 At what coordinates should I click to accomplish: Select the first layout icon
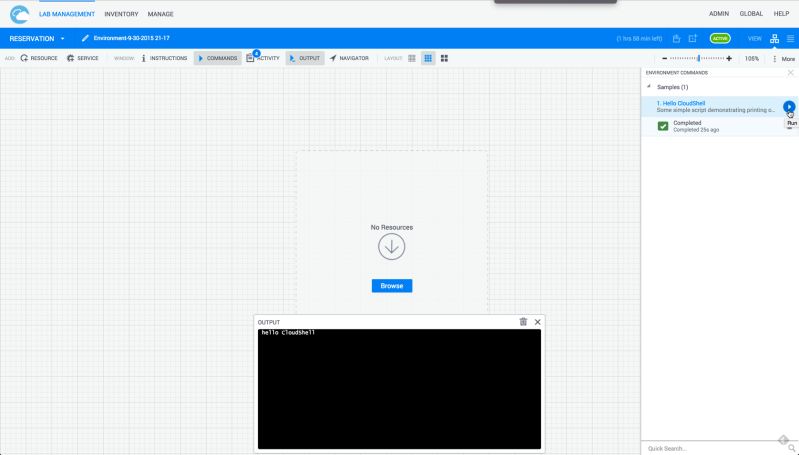[412, 59]
